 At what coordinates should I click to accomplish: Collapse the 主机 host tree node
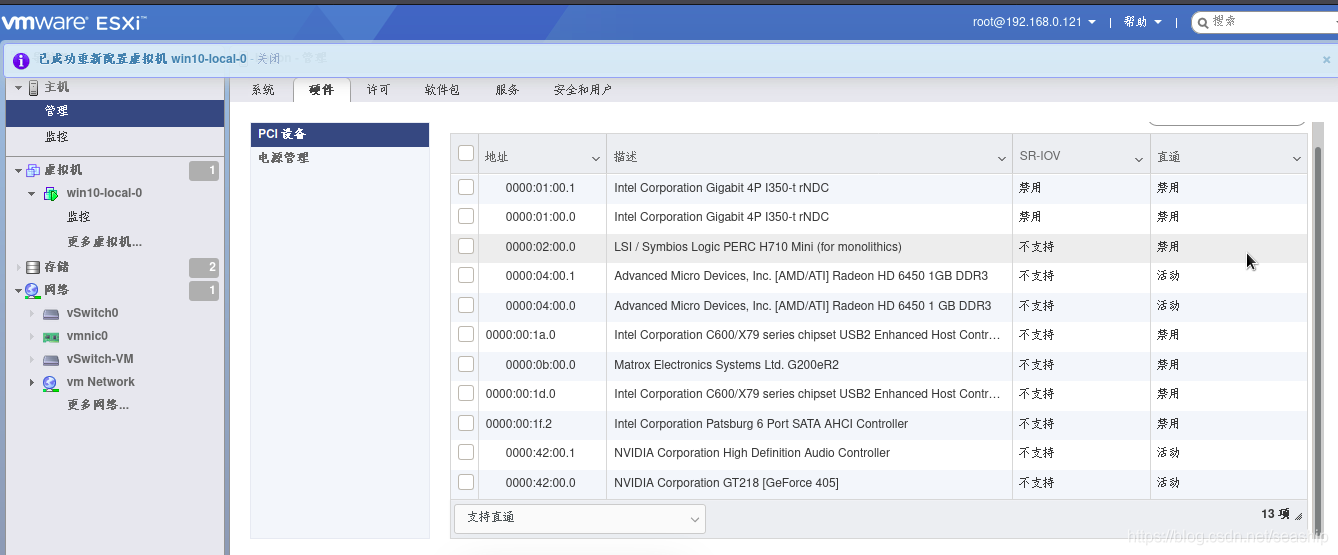coord(18,88)
